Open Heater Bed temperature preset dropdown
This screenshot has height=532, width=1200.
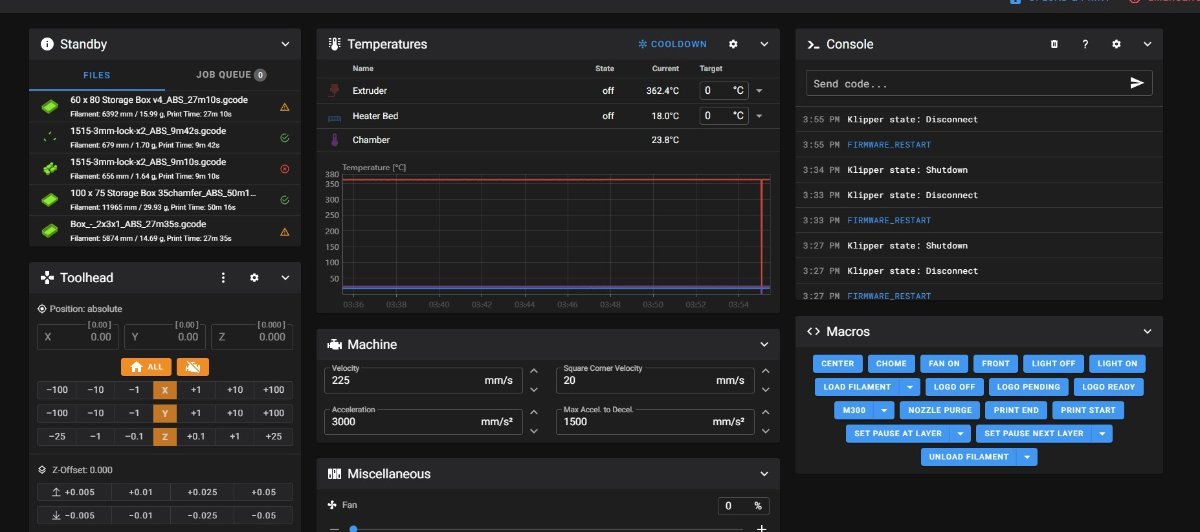(x=759, y=116)
